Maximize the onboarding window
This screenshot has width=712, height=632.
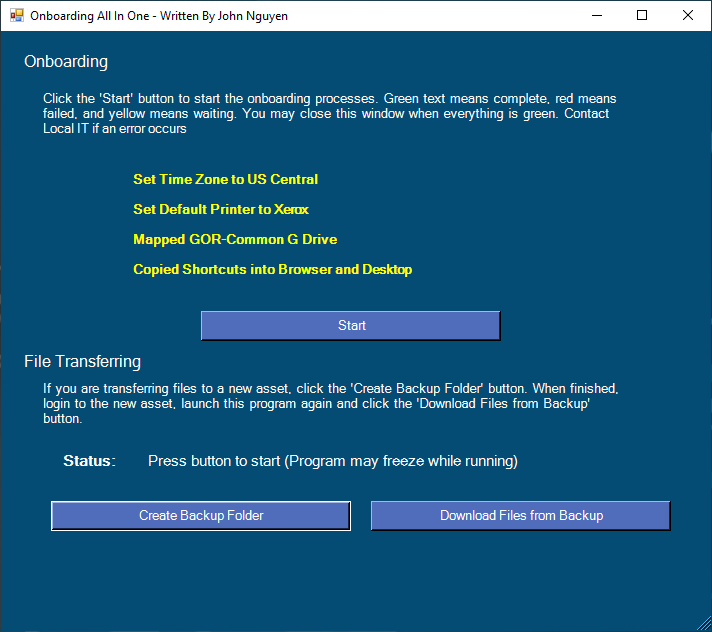pyautogui.click(x=642, y=15)
